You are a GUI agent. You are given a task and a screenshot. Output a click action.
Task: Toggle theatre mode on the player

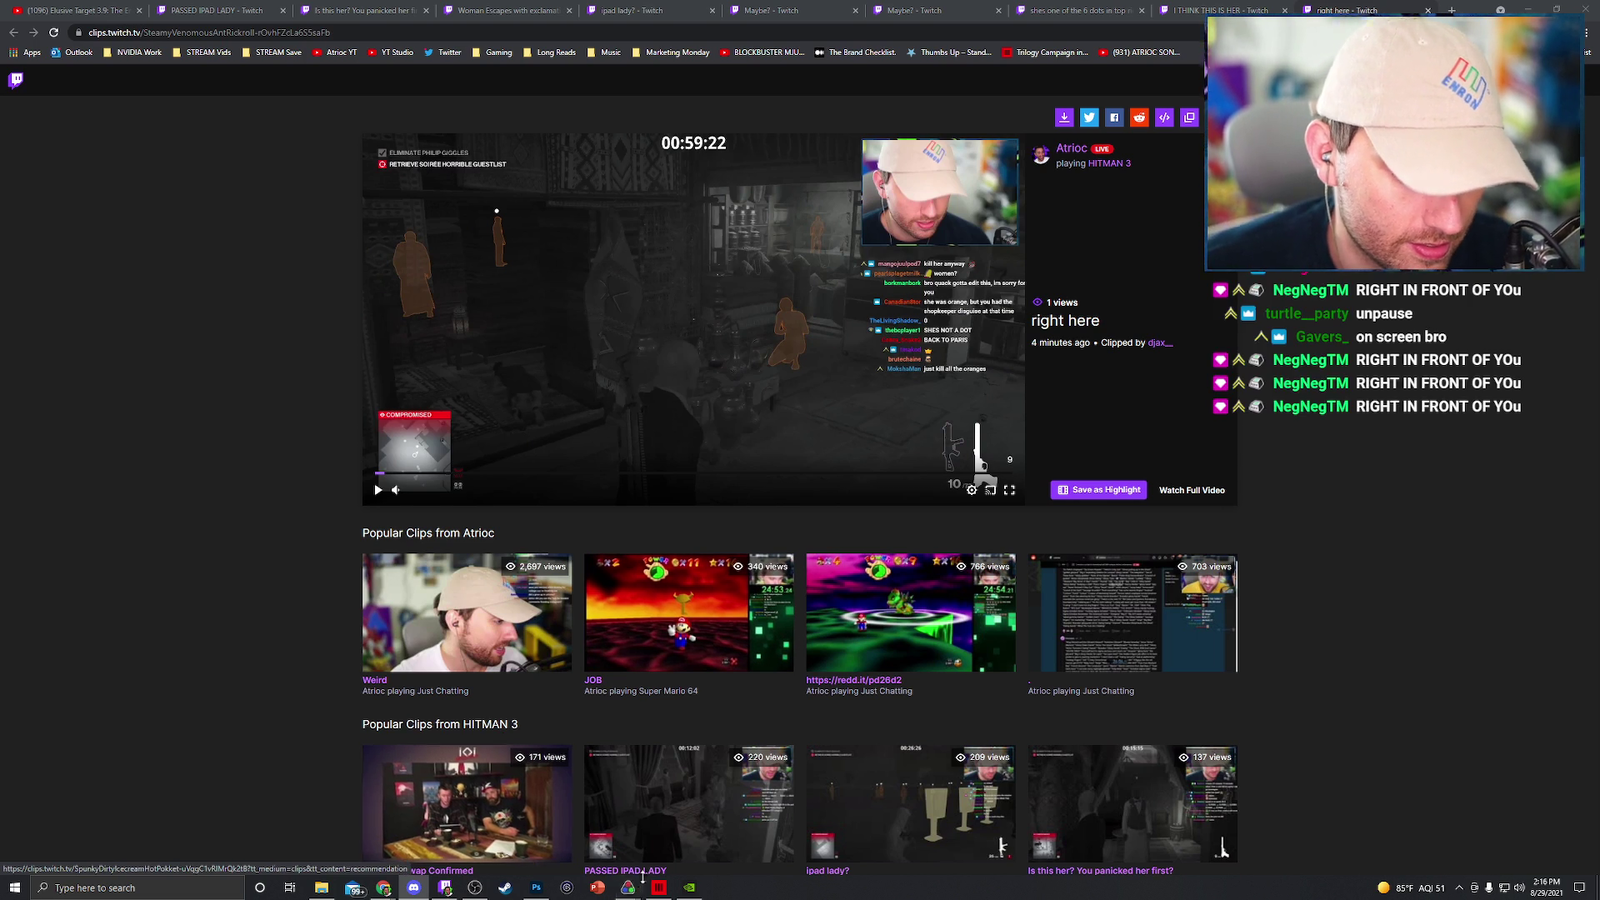pos(990,490)
